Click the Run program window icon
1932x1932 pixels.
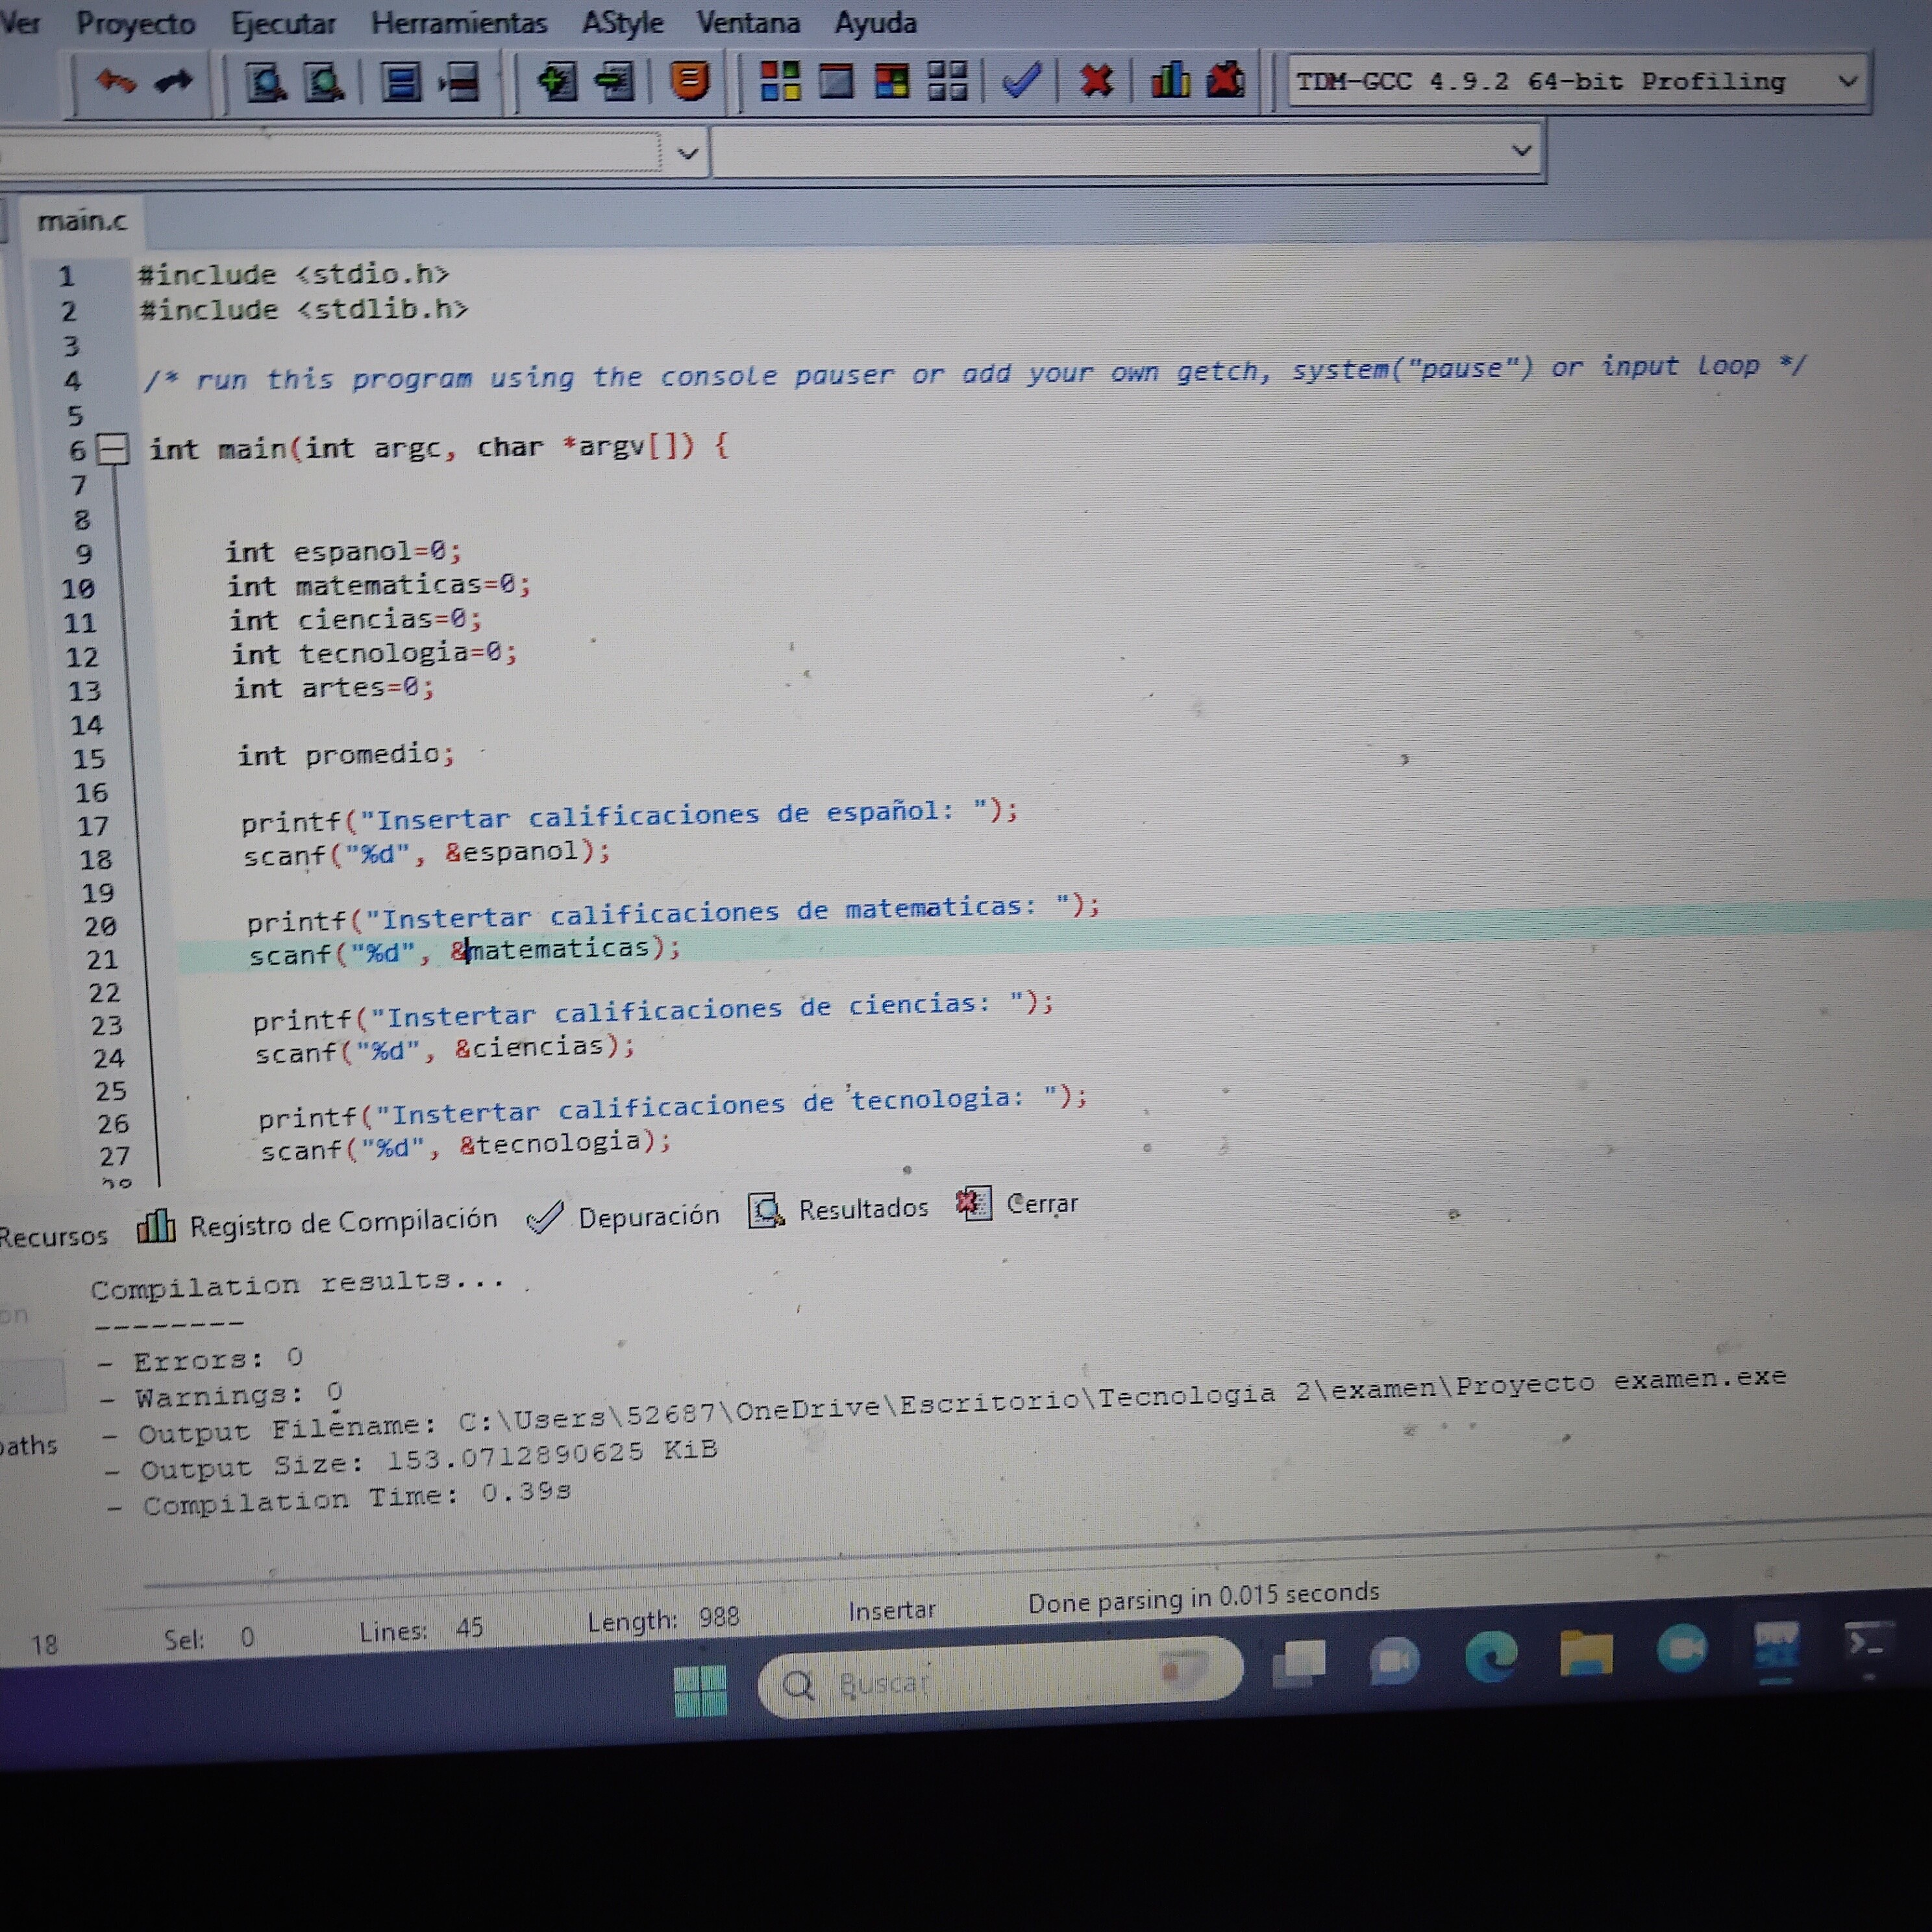point(836,80)
